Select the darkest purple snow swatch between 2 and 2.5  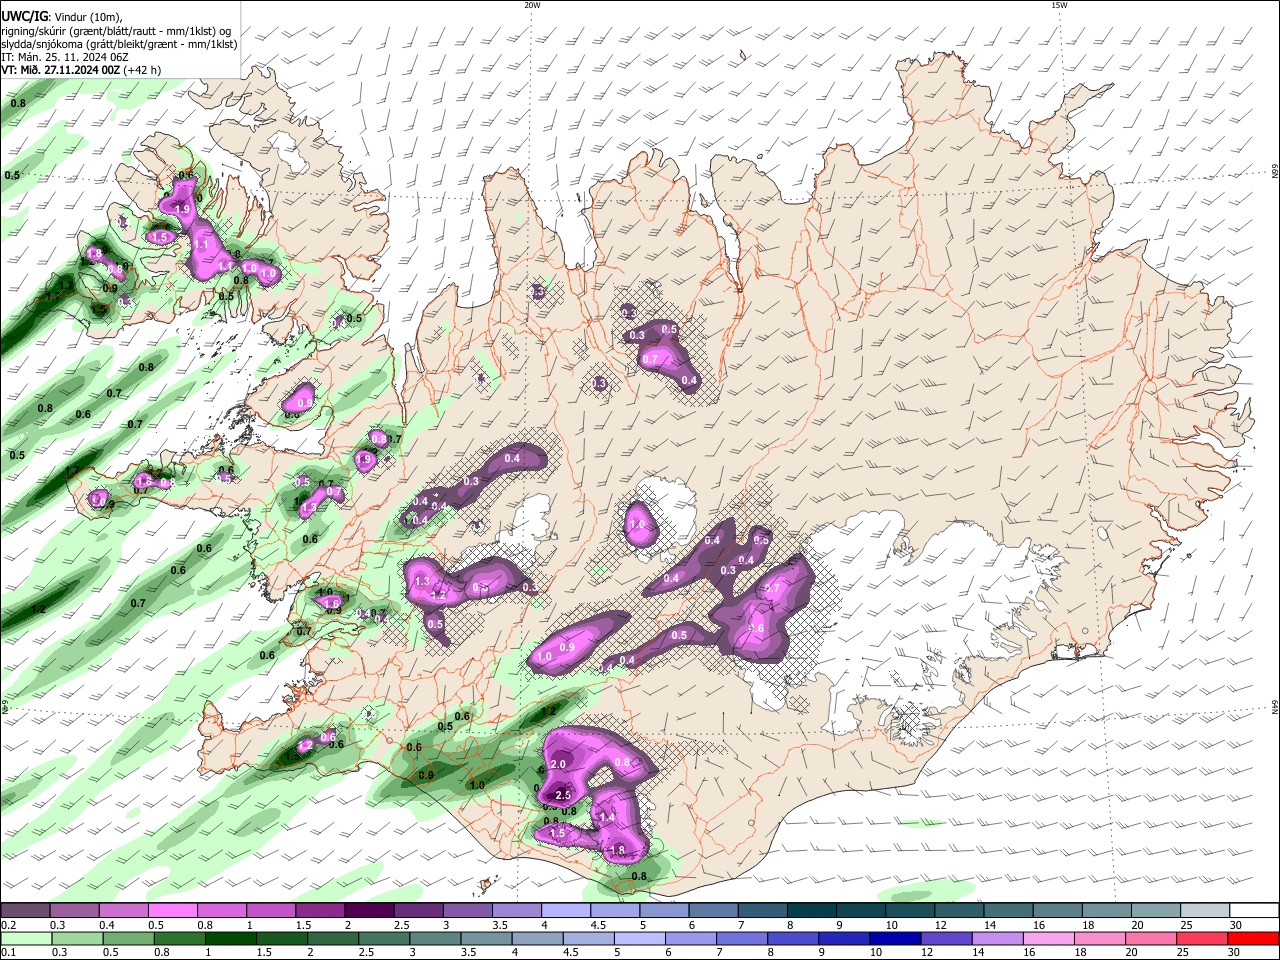click(x=369, y=910)
